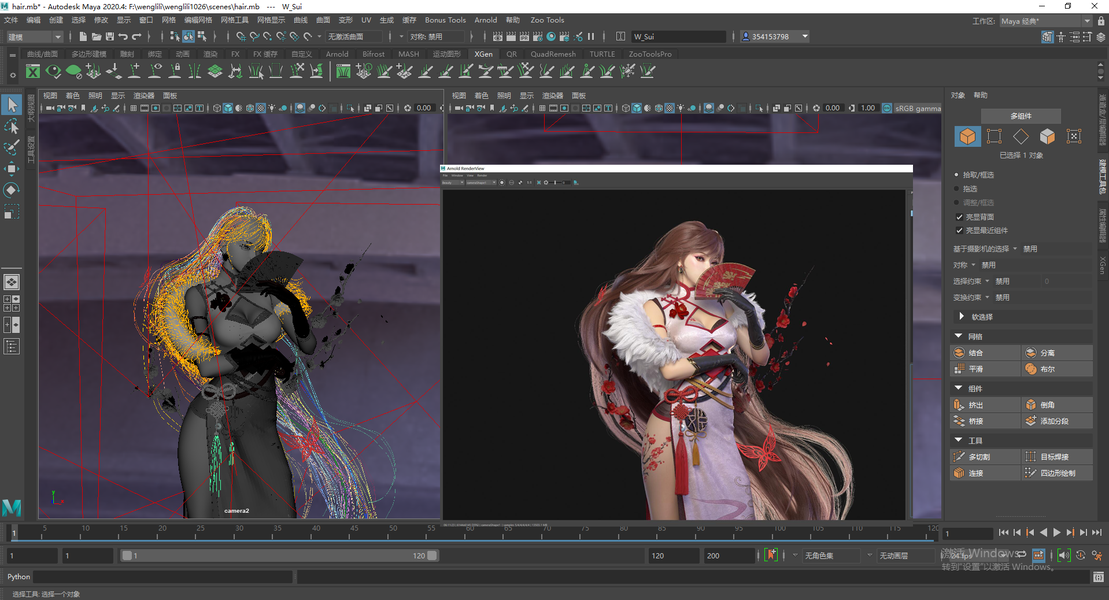Click the 多切割 multi-cut button
Viewport: 1109px width, 600px height.
(x=986, y=456)
